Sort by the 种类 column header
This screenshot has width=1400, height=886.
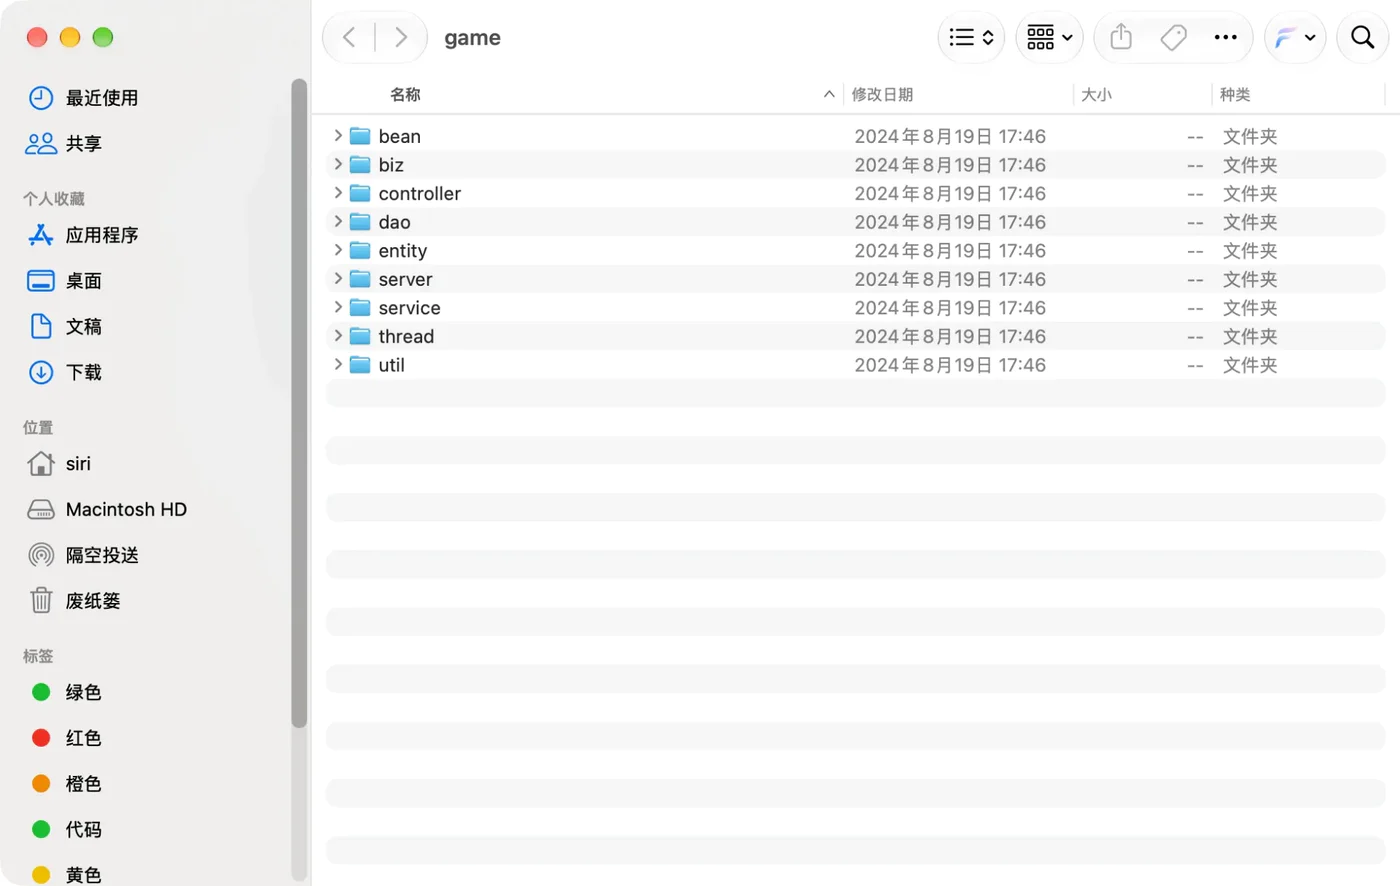tap(1235, 95)
